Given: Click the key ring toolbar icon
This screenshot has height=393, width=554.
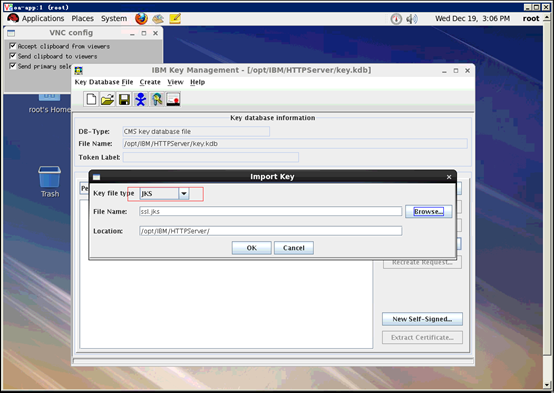Looking at the screenshot, I should pyautogui.click(x=157, y=99).
